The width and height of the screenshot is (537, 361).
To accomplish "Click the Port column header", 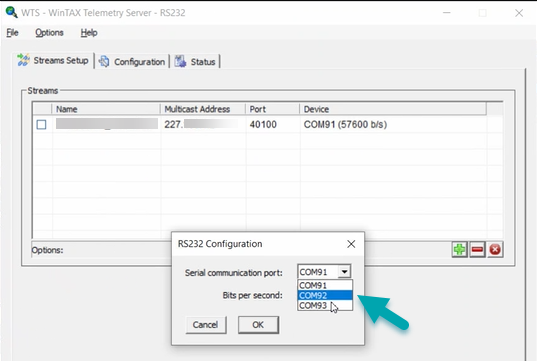I will coord(273,109).
